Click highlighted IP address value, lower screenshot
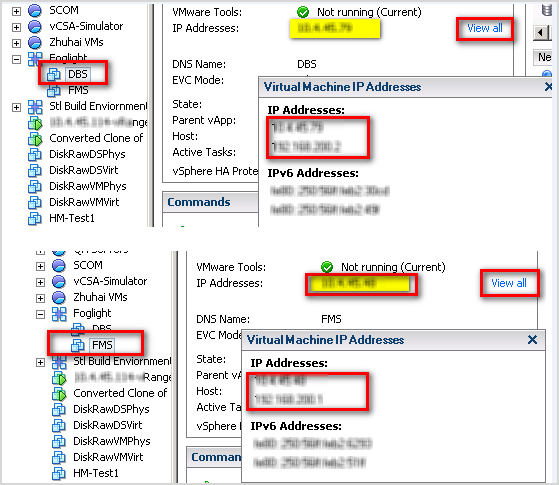 (x=361, y=284)
